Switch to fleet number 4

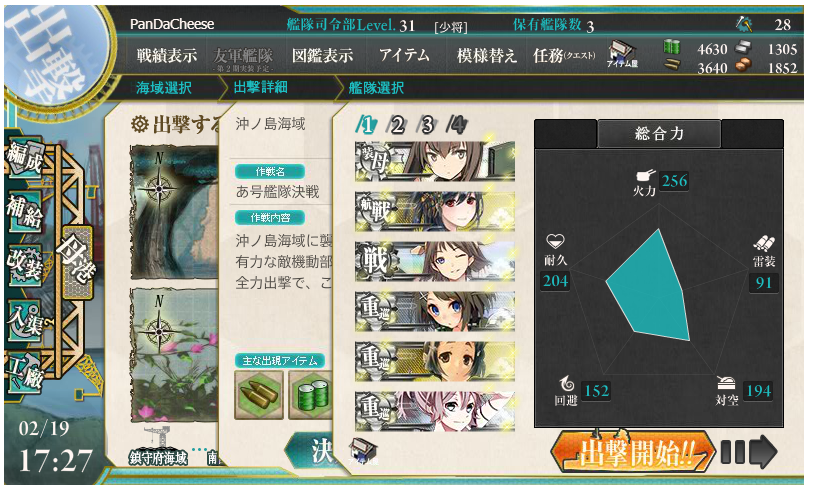(456, 125)
